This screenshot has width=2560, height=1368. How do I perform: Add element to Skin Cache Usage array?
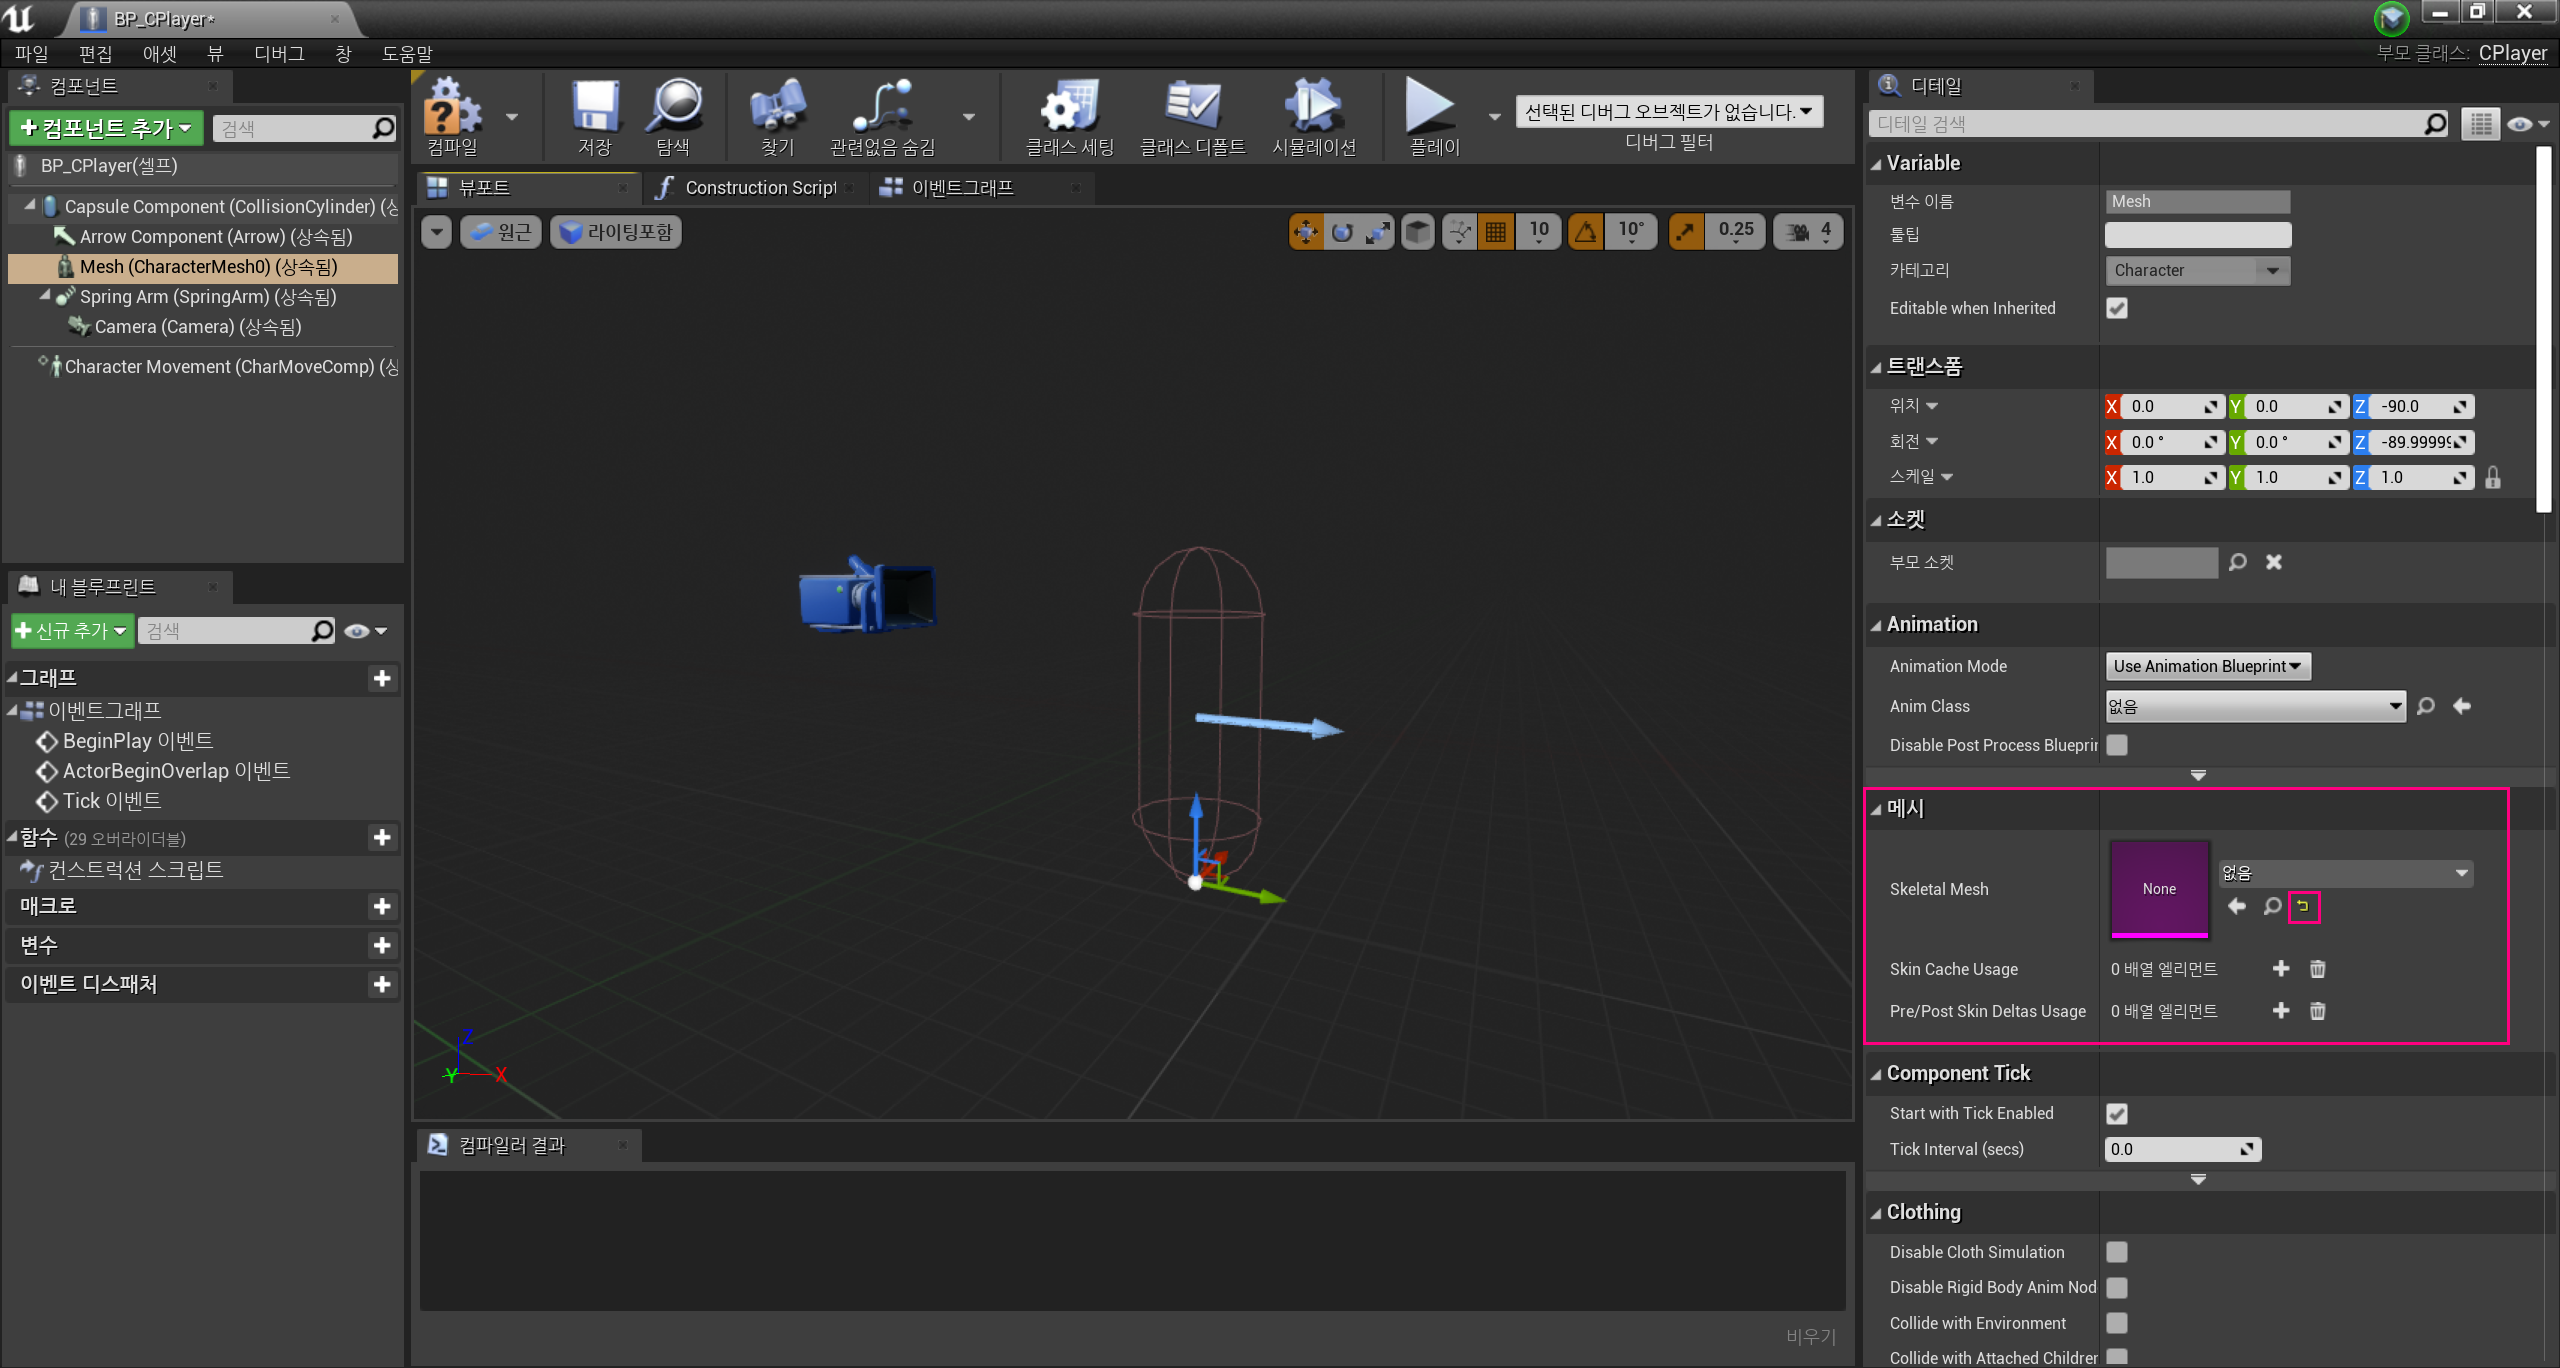coord(2281,968)
